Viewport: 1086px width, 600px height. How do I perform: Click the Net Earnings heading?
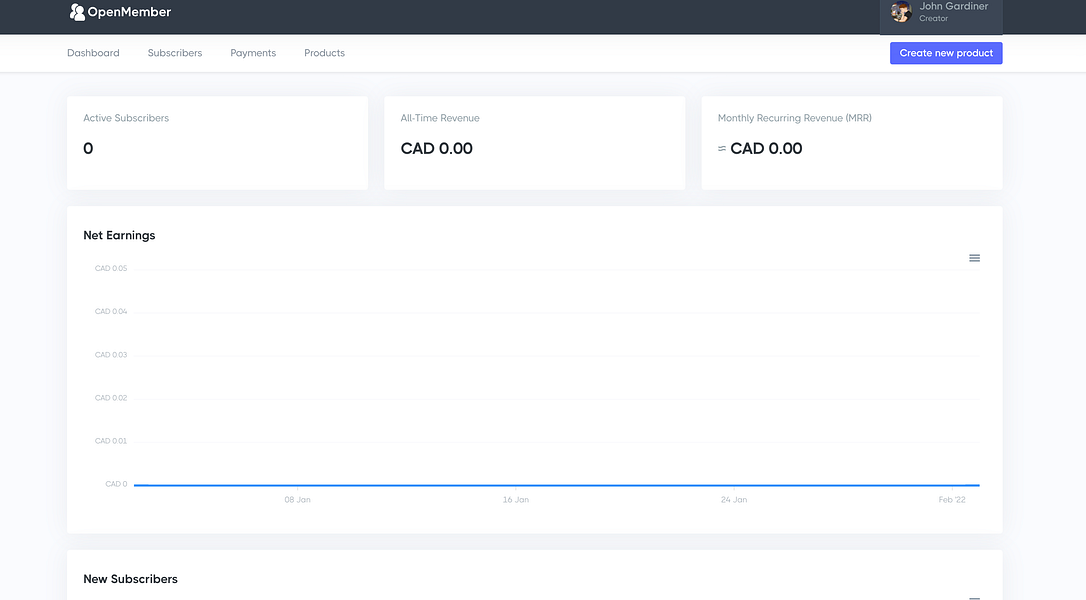(119, 235)
